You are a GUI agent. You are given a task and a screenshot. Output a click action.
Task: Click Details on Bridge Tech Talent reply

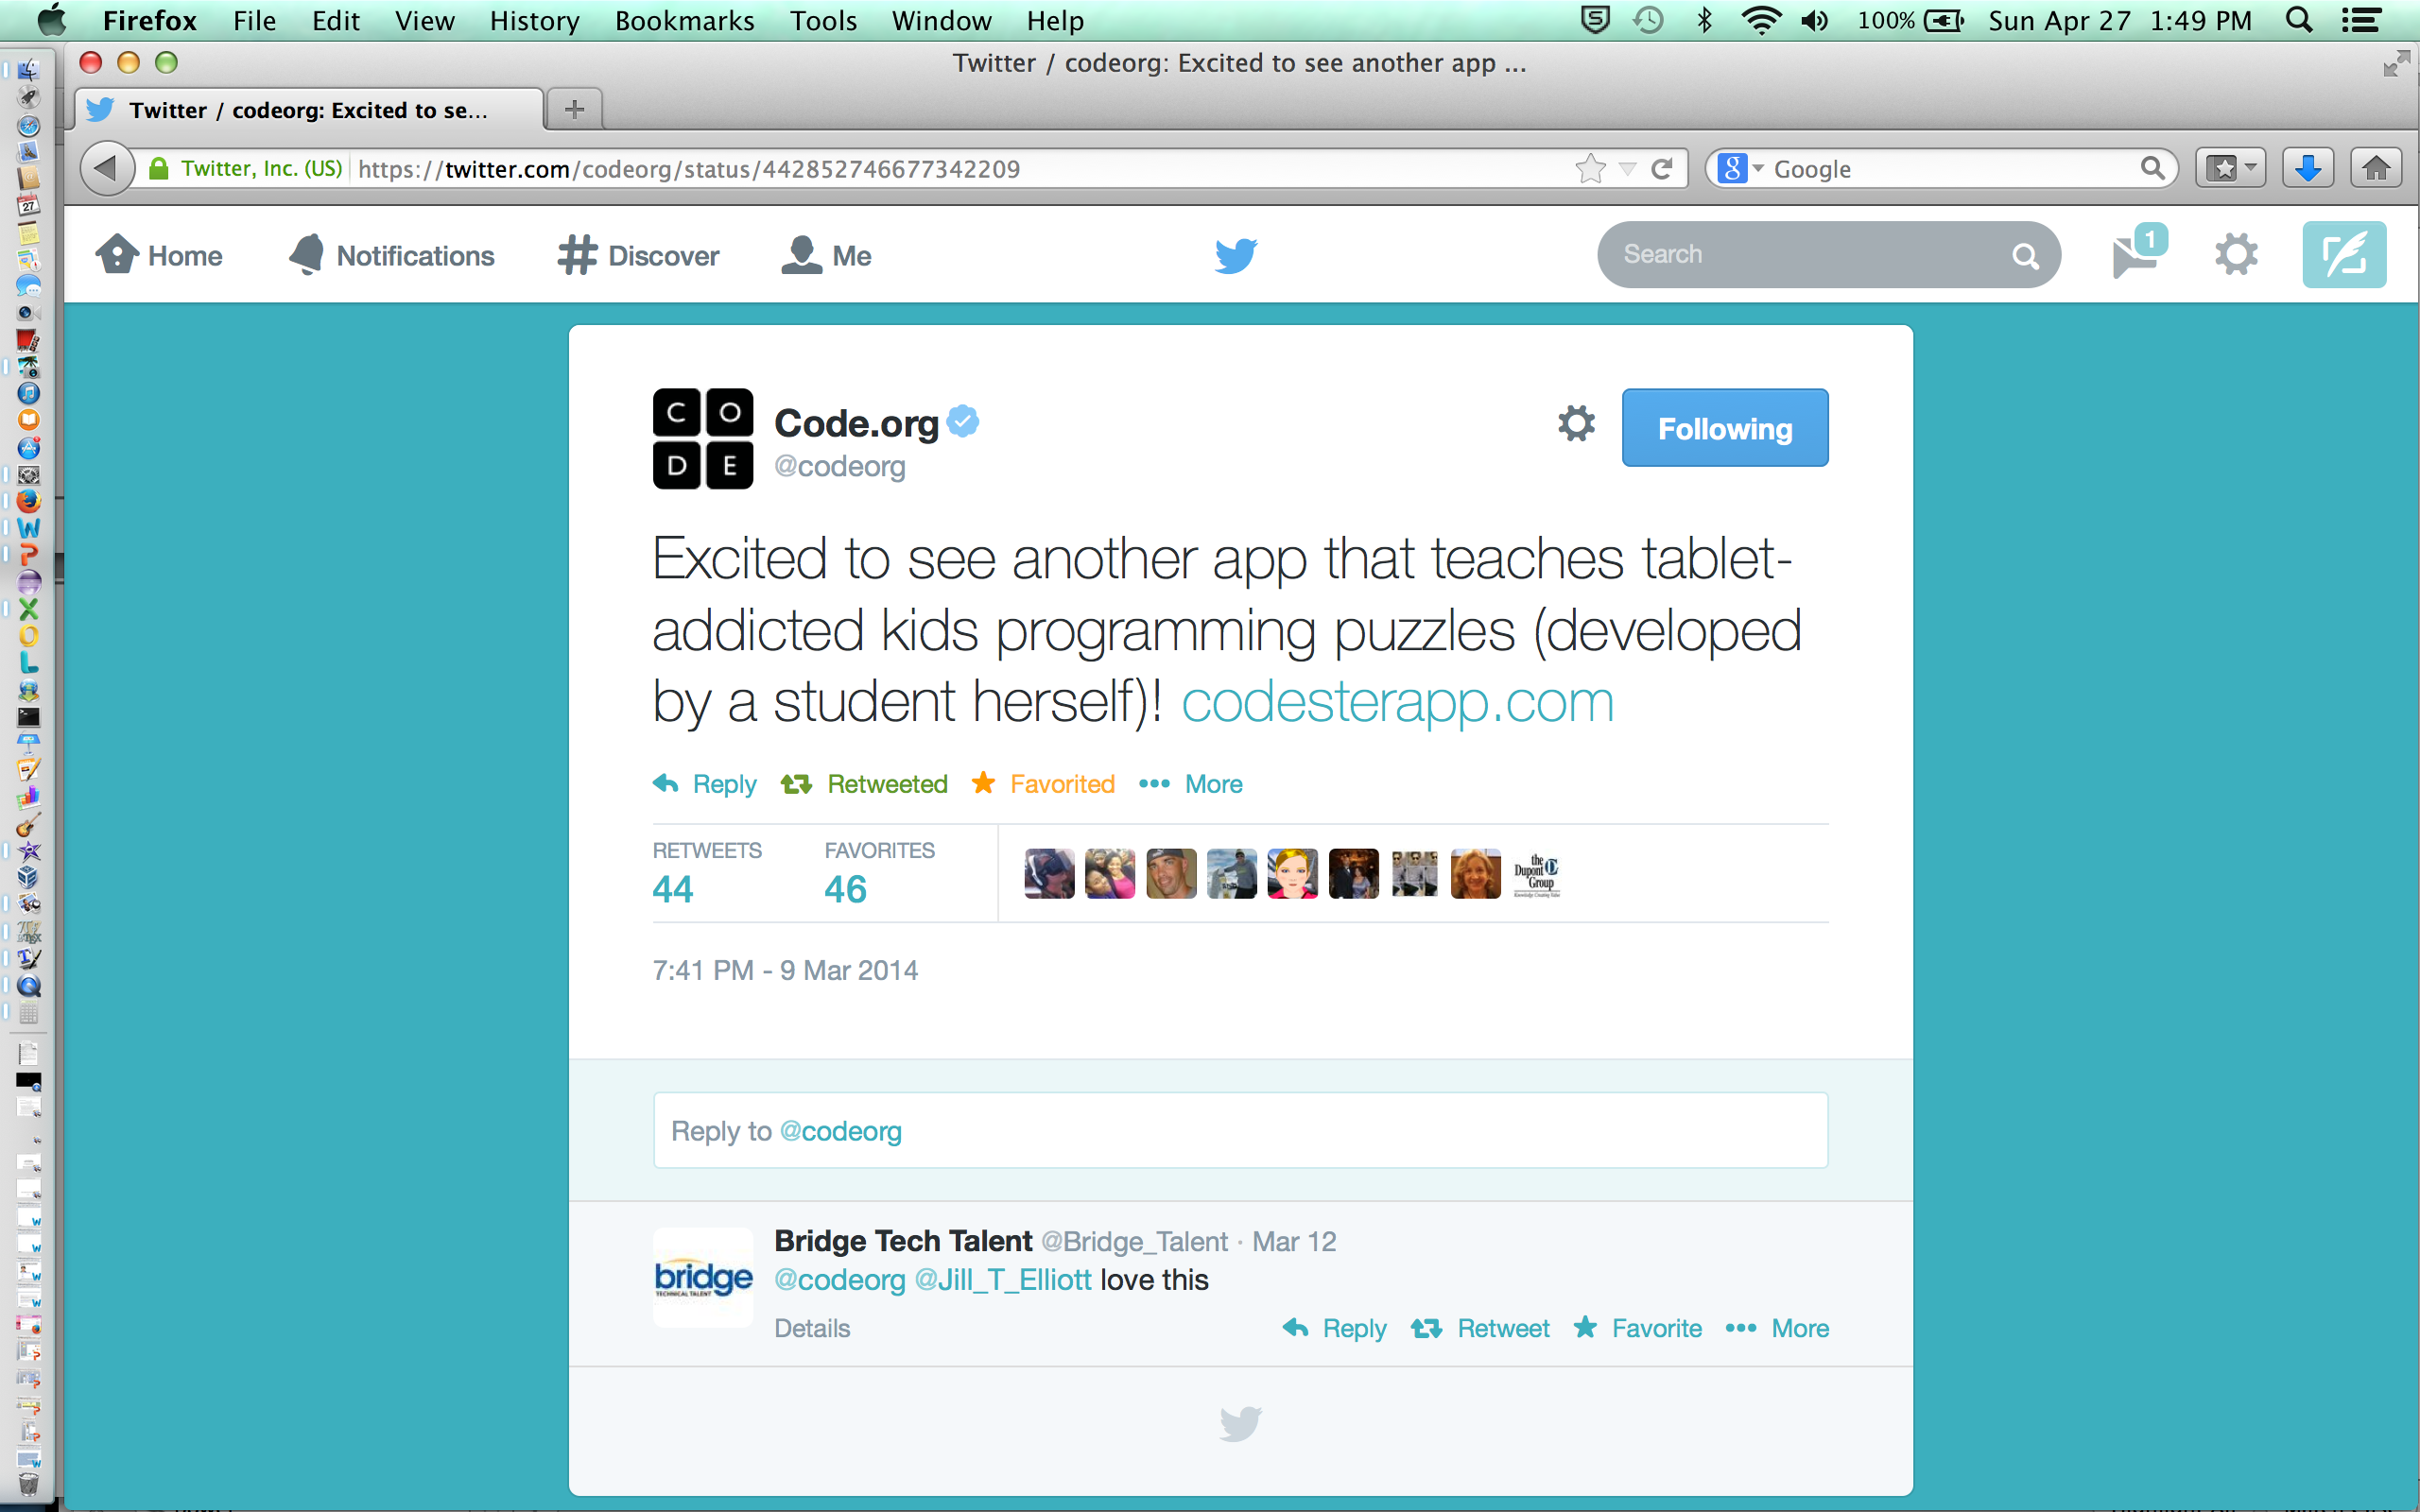pos(812,1328)
